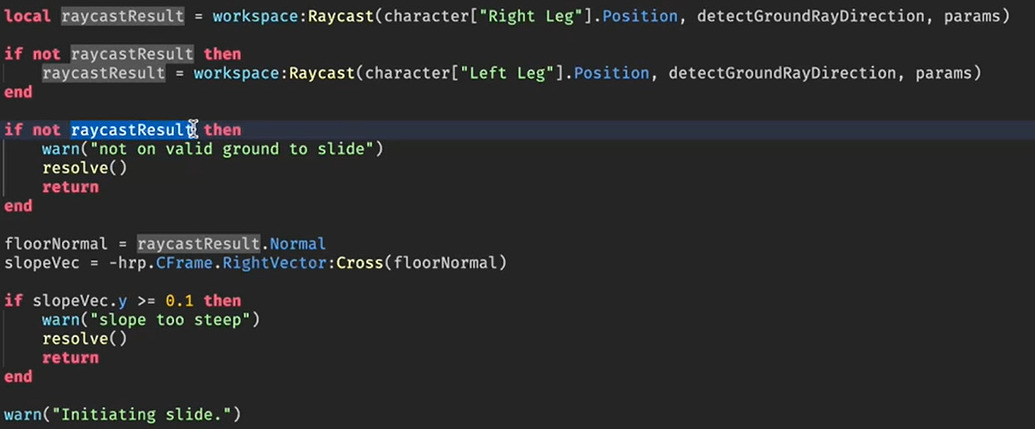Image resolution: width=1035 pixels, height=429 pixels.
Task: Click the '.Normal' property after raycastResult
Action: (x=293, y=244)
